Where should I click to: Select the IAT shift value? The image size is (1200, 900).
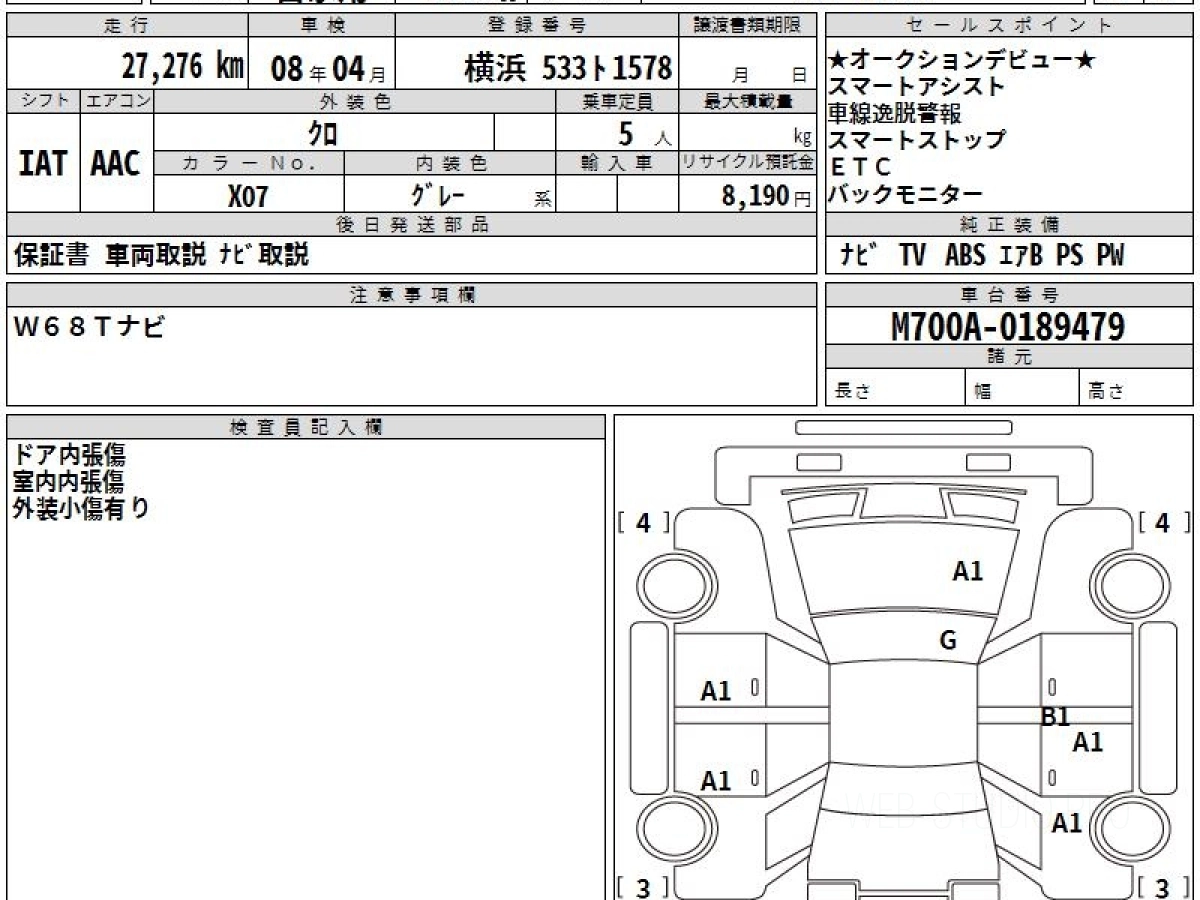click(43, 163)
